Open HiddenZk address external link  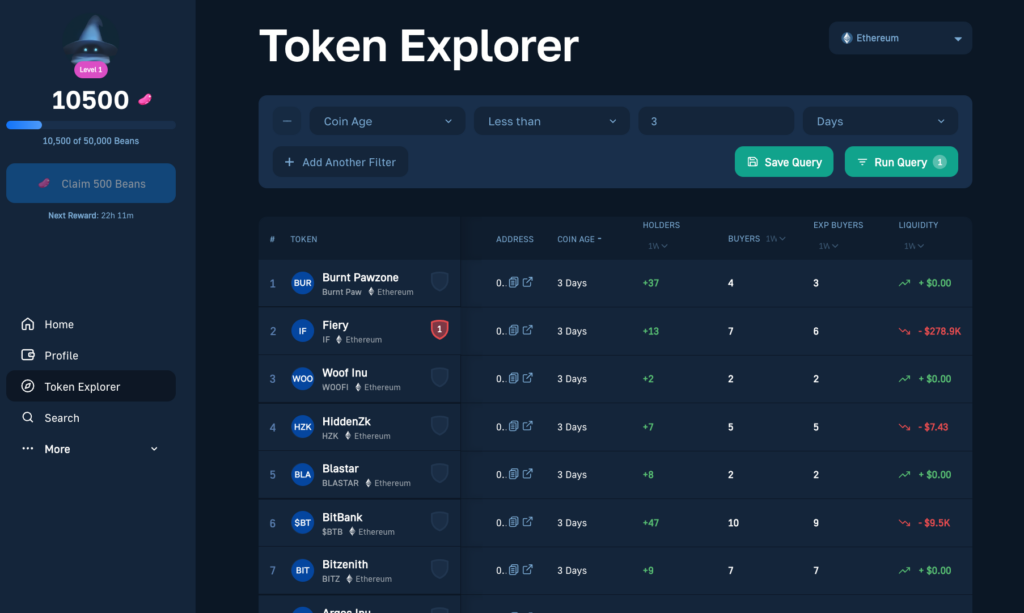(x=528, y=426)
